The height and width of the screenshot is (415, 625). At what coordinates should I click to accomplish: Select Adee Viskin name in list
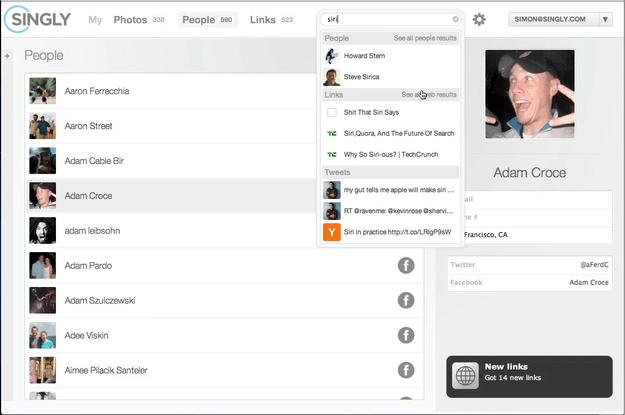coord(86,335)
